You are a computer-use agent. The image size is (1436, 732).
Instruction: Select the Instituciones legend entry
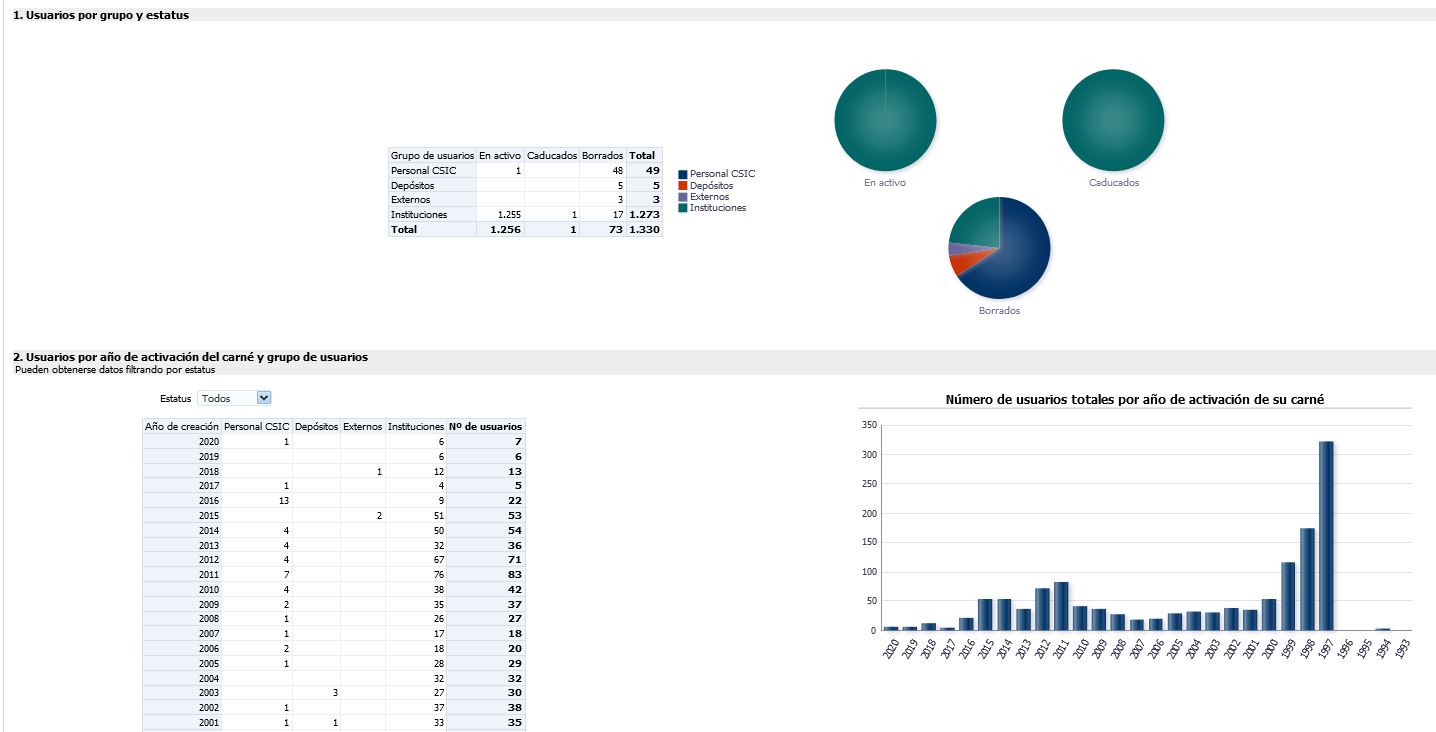tap(717, 208)
